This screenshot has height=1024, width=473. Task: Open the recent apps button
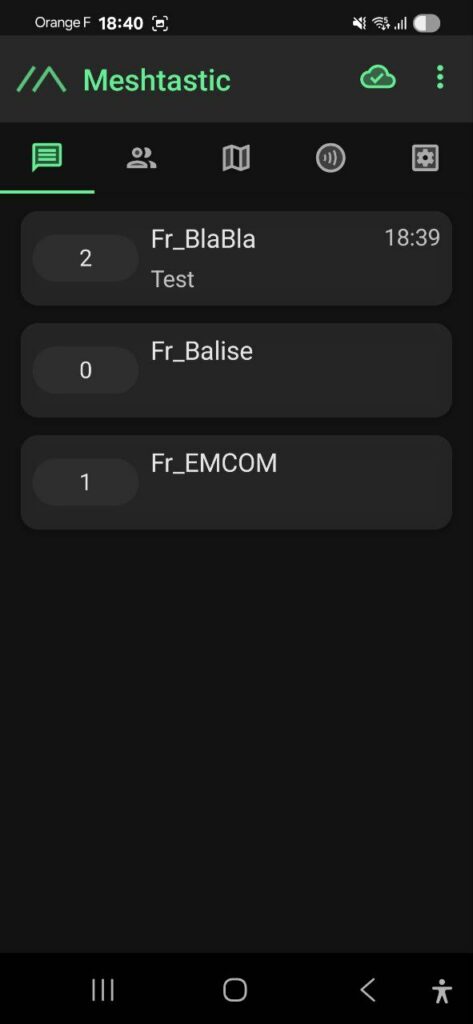point(103,990)
